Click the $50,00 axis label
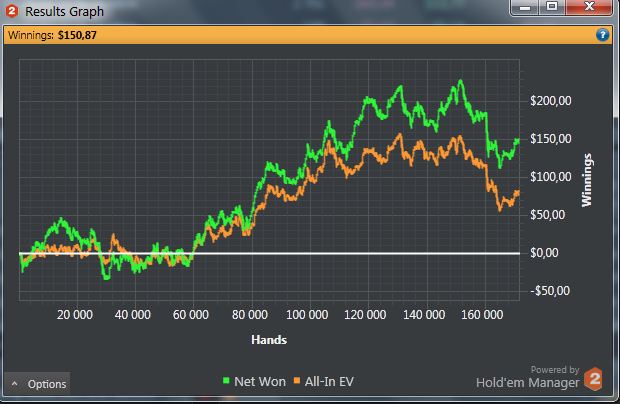Image resolution: width=620 pixels, height=404 pixels. pyautogui.click(x=548, y=215)
